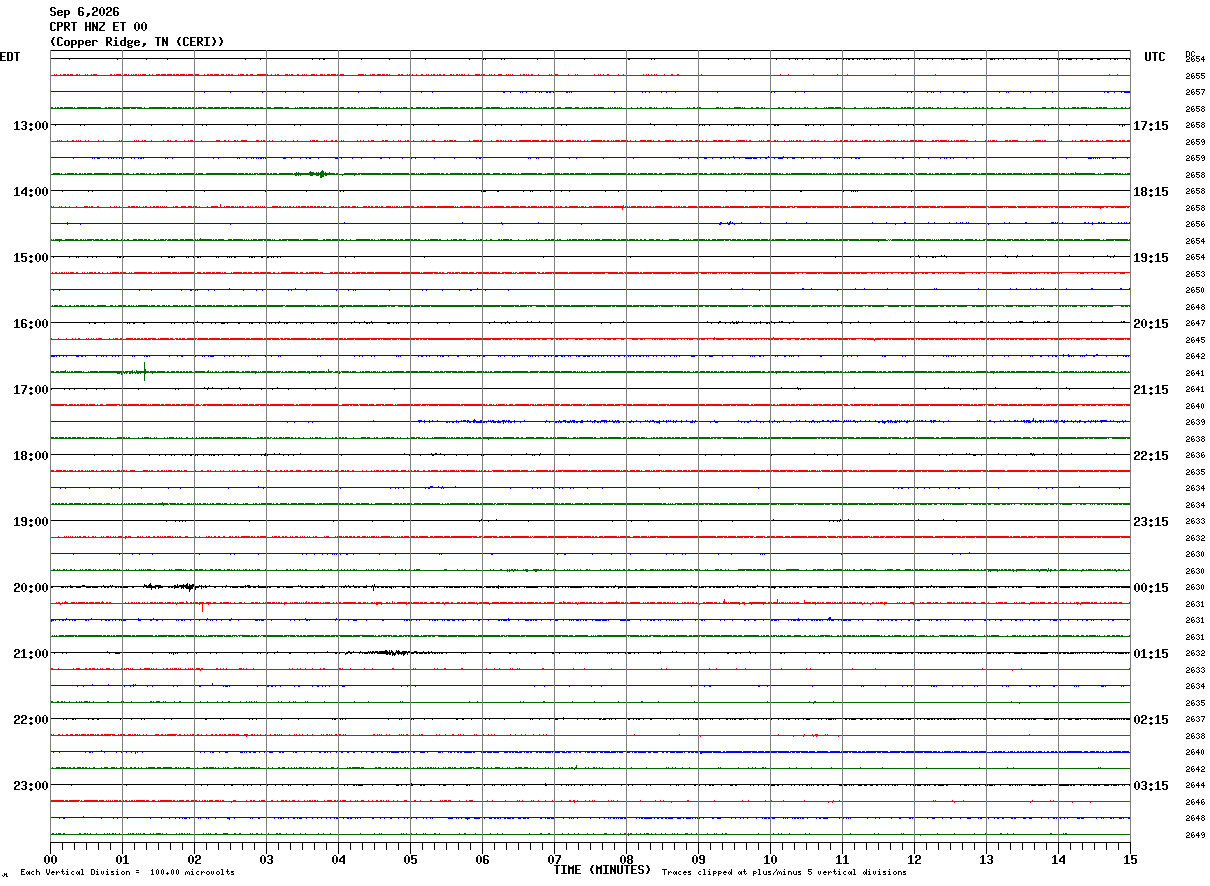Image resolution: width=1210 pixels, height=886 pixels.
Task: Click the green spike on the 16:45 trace
Action: click(145, 372)
